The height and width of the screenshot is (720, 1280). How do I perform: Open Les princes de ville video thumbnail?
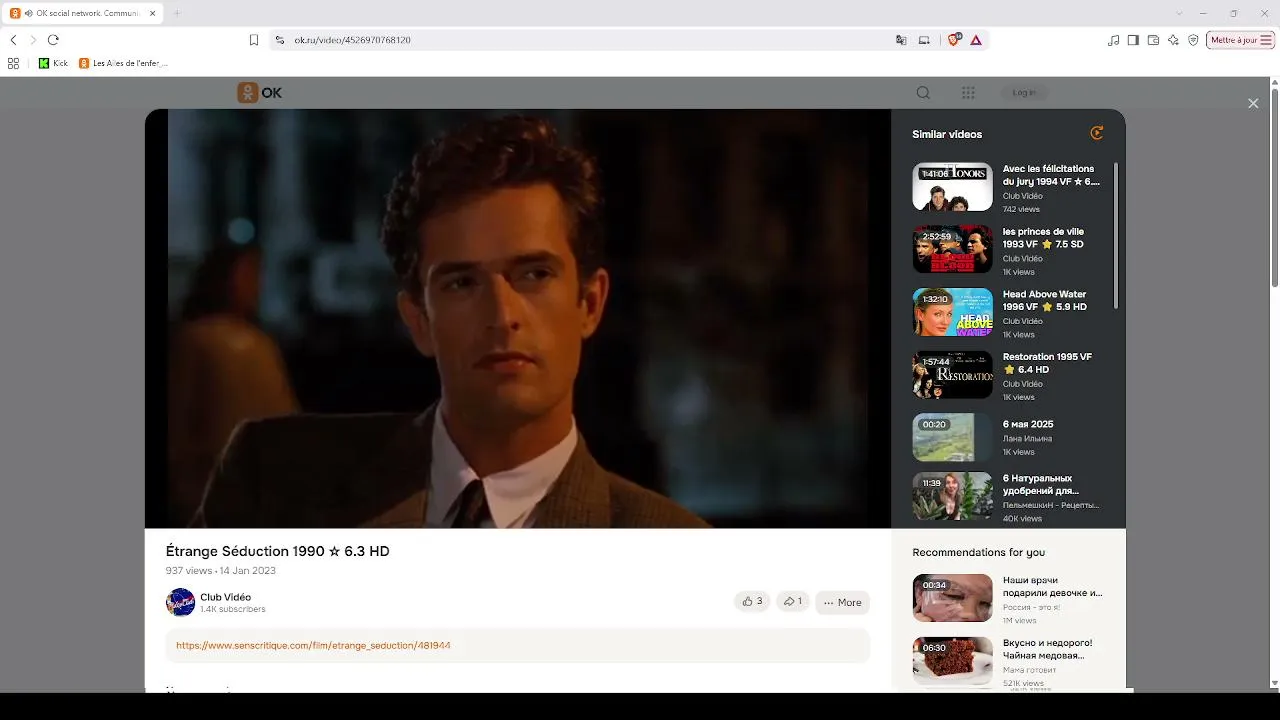(952, 249)
